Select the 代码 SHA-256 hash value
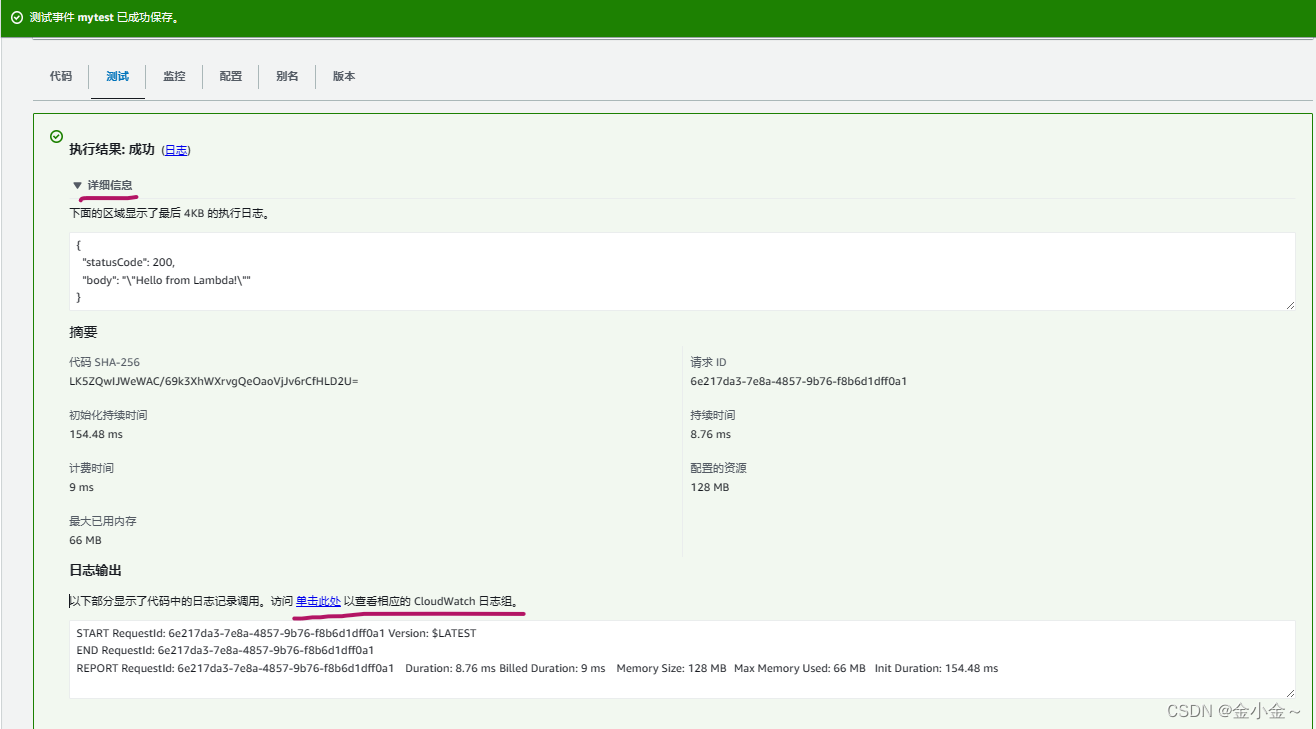The height and width of the screenshot is (729, 1316). (x=214, y=381)
